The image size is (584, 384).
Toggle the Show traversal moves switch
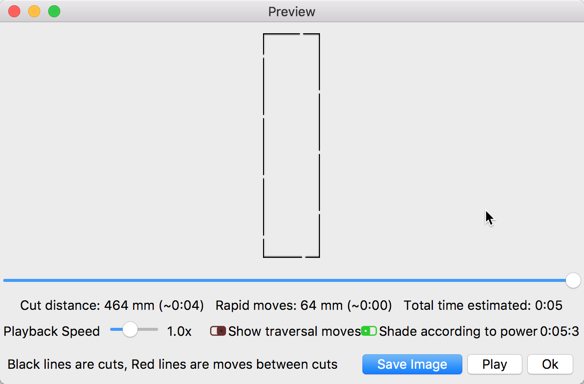coord(218,331)
